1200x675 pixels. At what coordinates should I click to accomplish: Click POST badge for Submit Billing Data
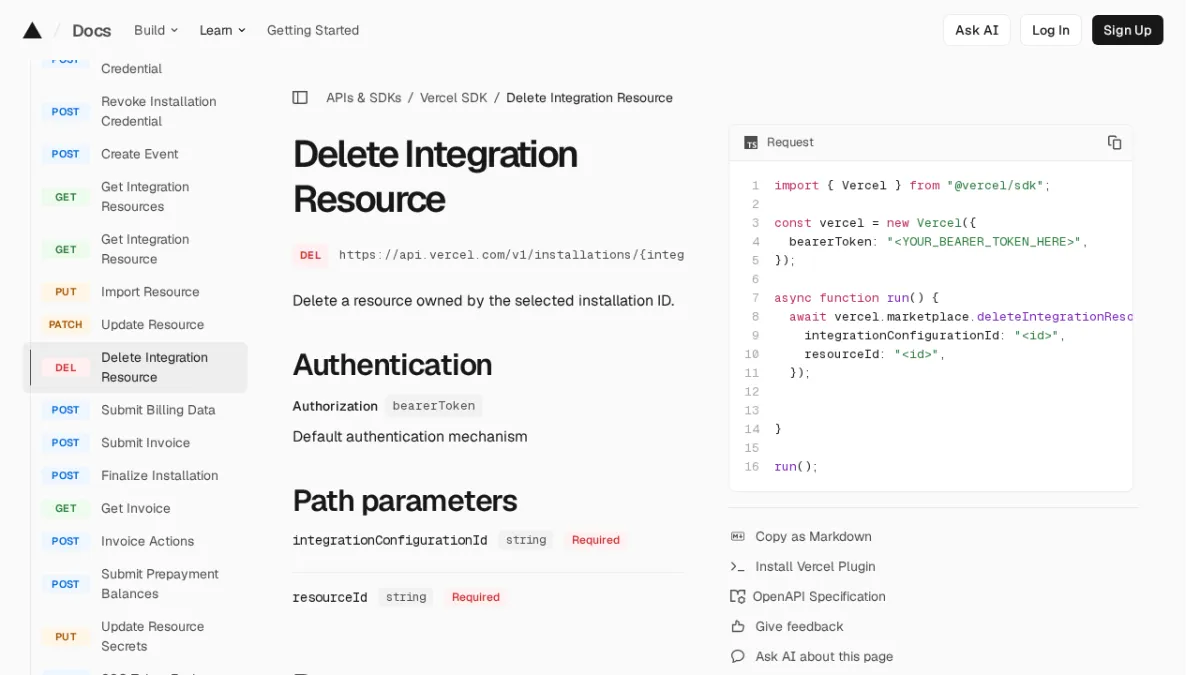tap(66, 410)
